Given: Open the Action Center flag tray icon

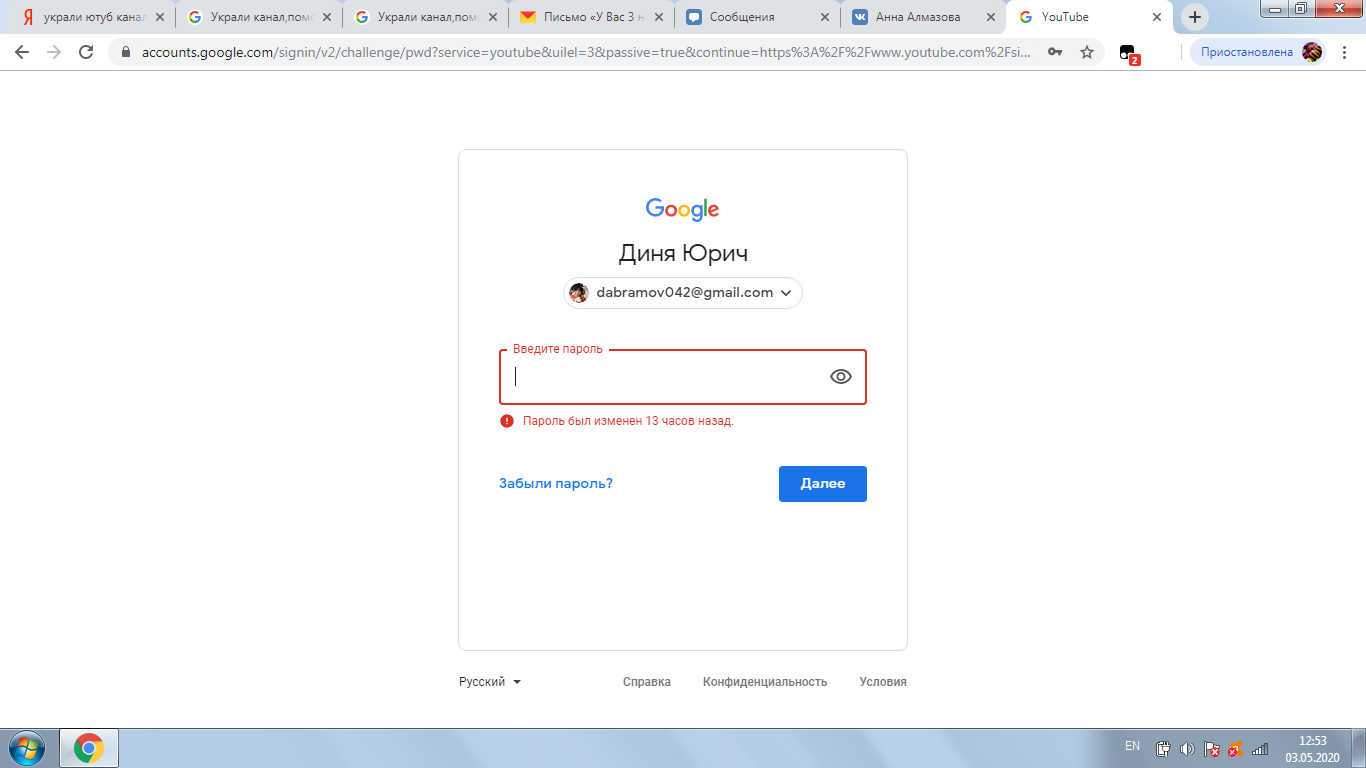Looking at the screenshot, I should pos(1211,748).
